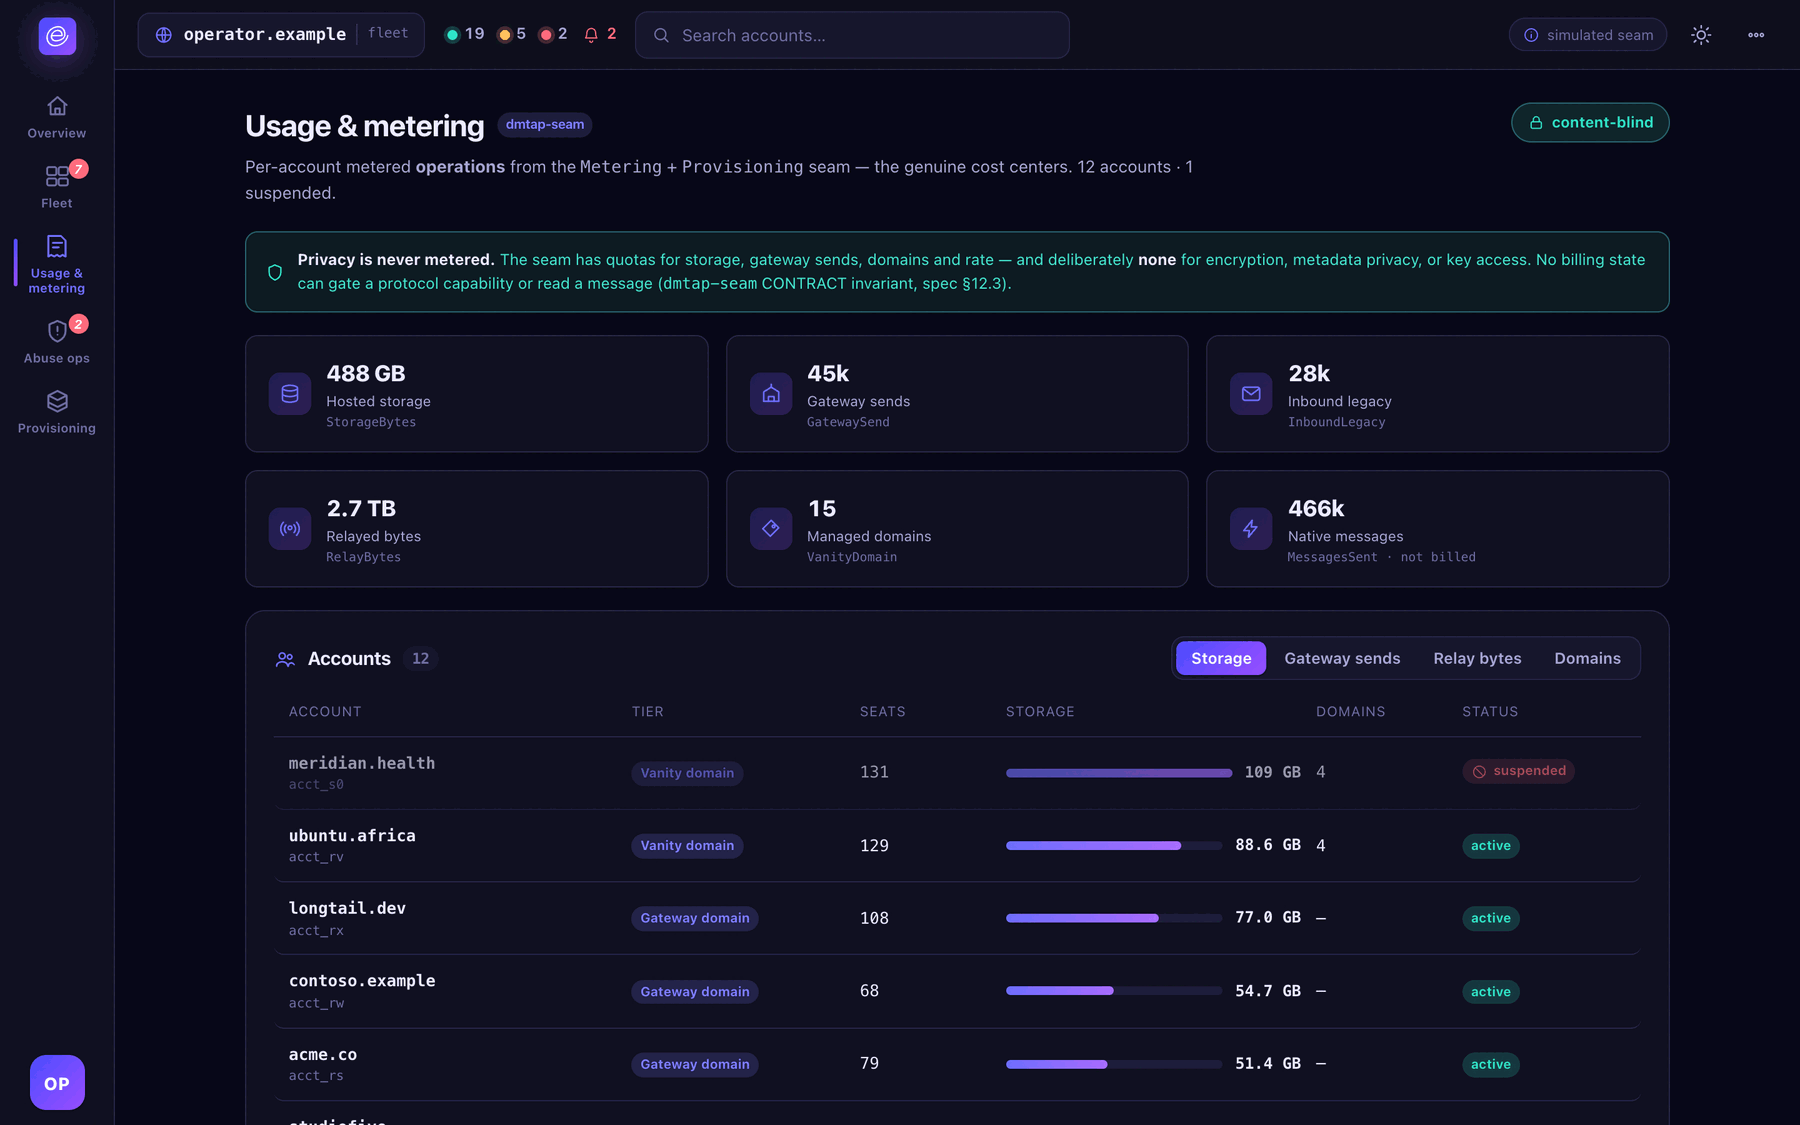
Task: Click the Inbound legacy envelope icon
Action: 1251,393
